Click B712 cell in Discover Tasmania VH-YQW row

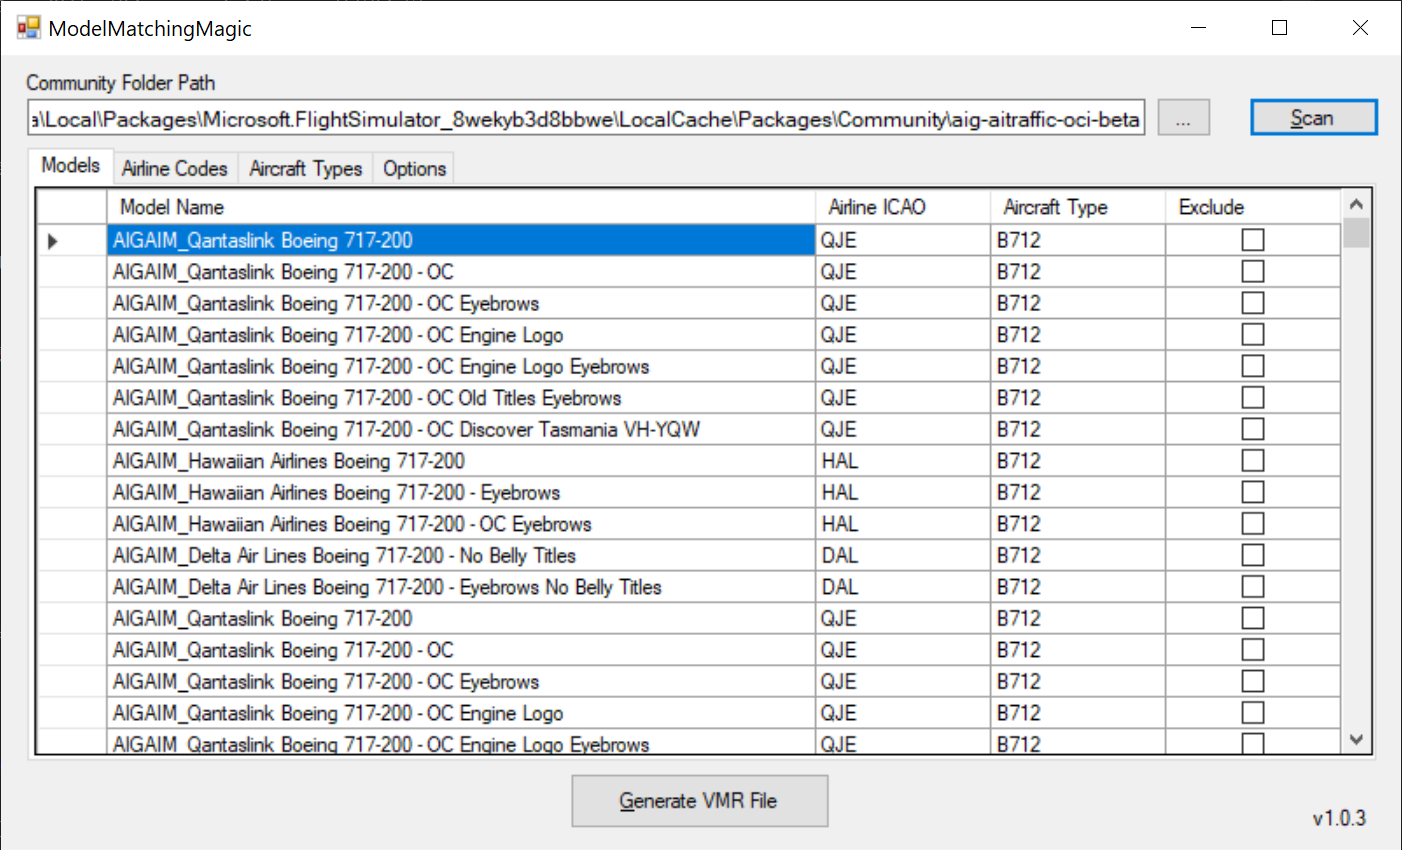click(1078, 429)
